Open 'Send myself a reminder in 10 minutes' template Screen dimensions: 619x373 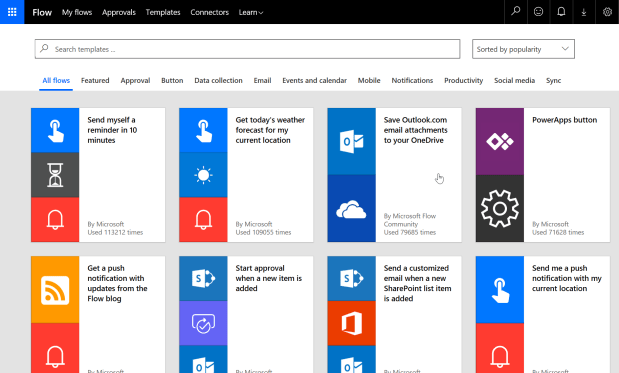point(112,130)
